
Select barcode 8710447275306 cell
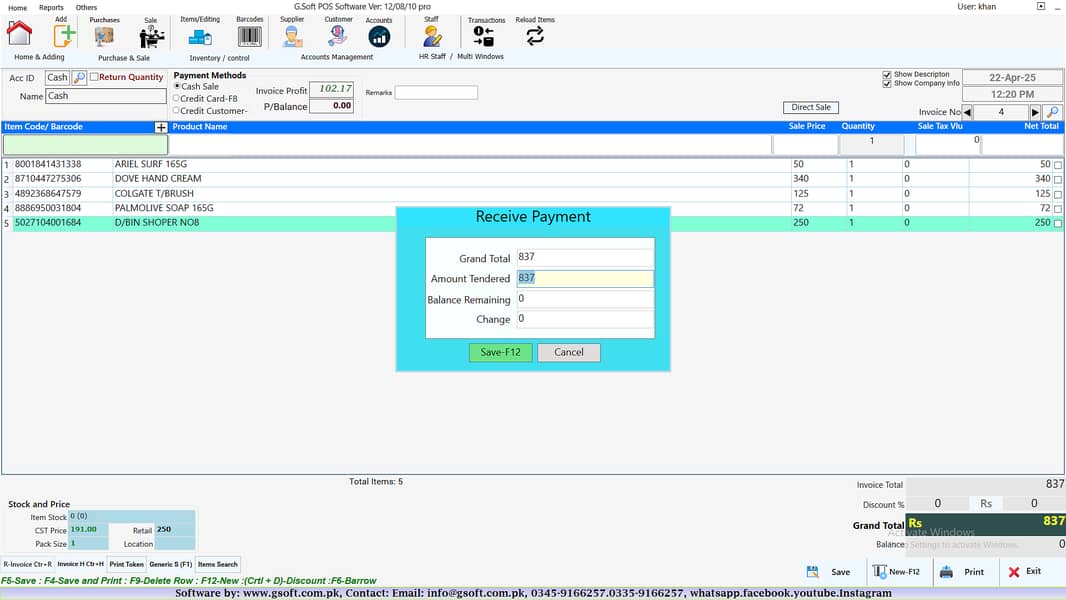pos(63,179)
